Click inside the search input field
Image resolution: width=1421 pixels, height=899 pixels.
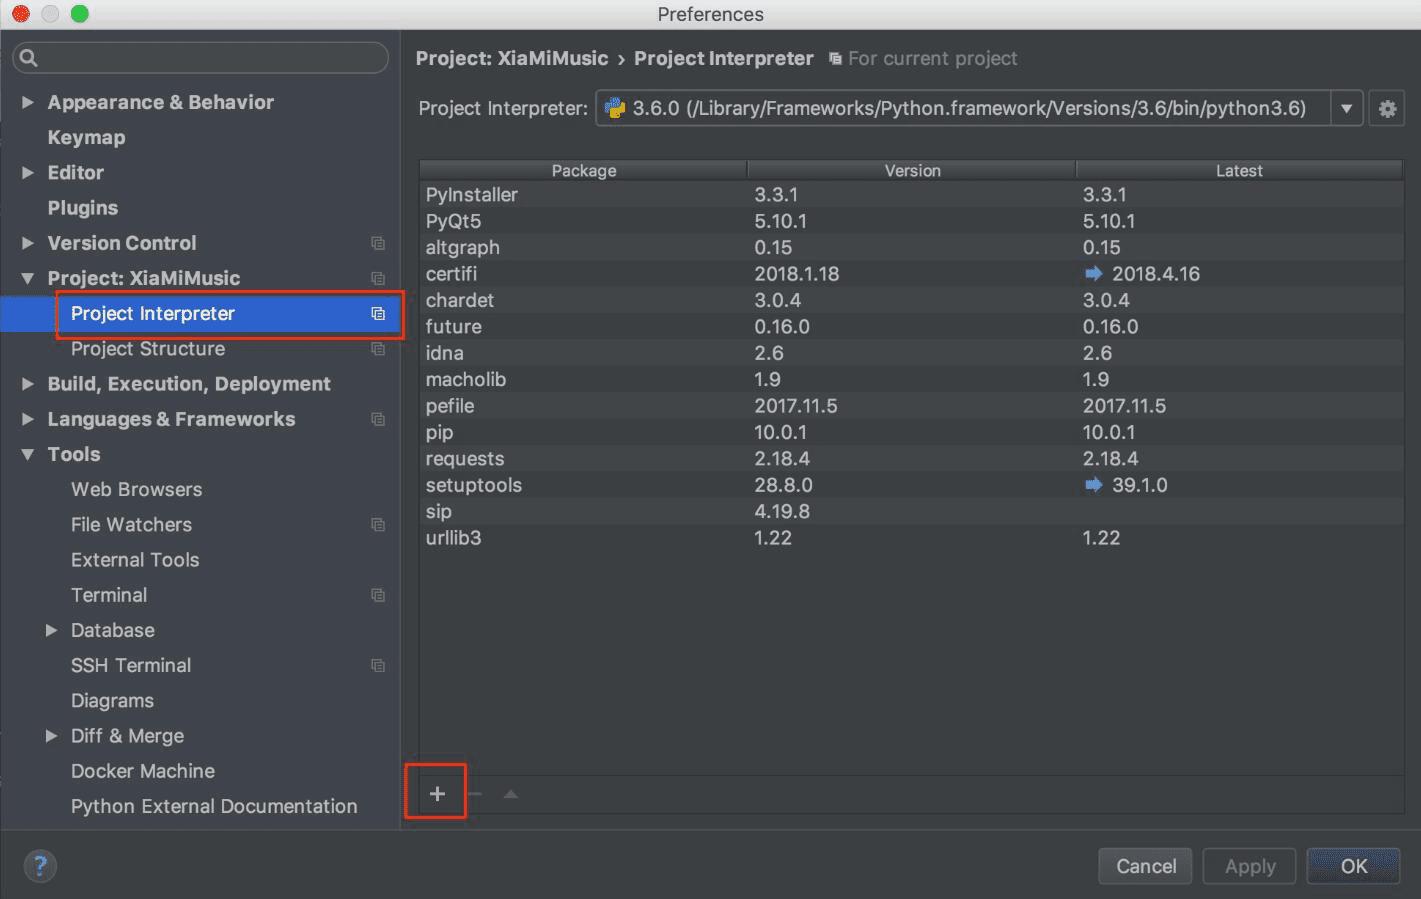tap(200, 57)
